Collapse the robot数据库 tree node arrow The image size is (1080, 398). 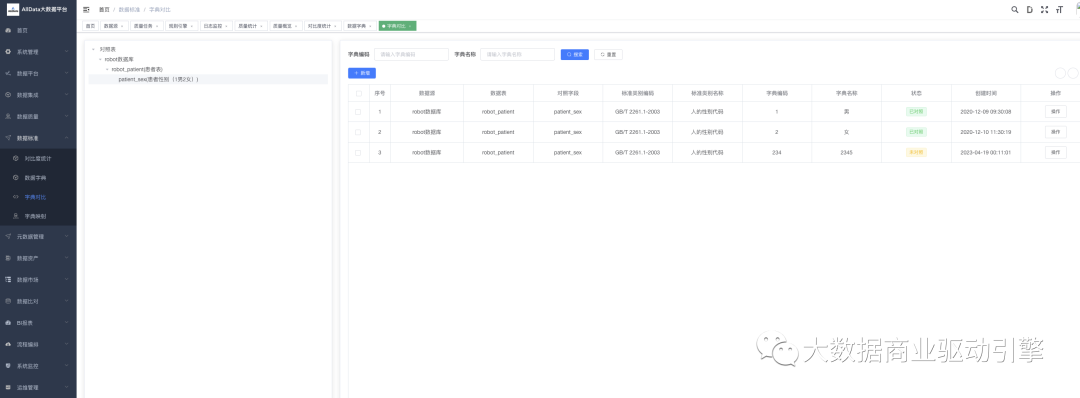point(100,59)
